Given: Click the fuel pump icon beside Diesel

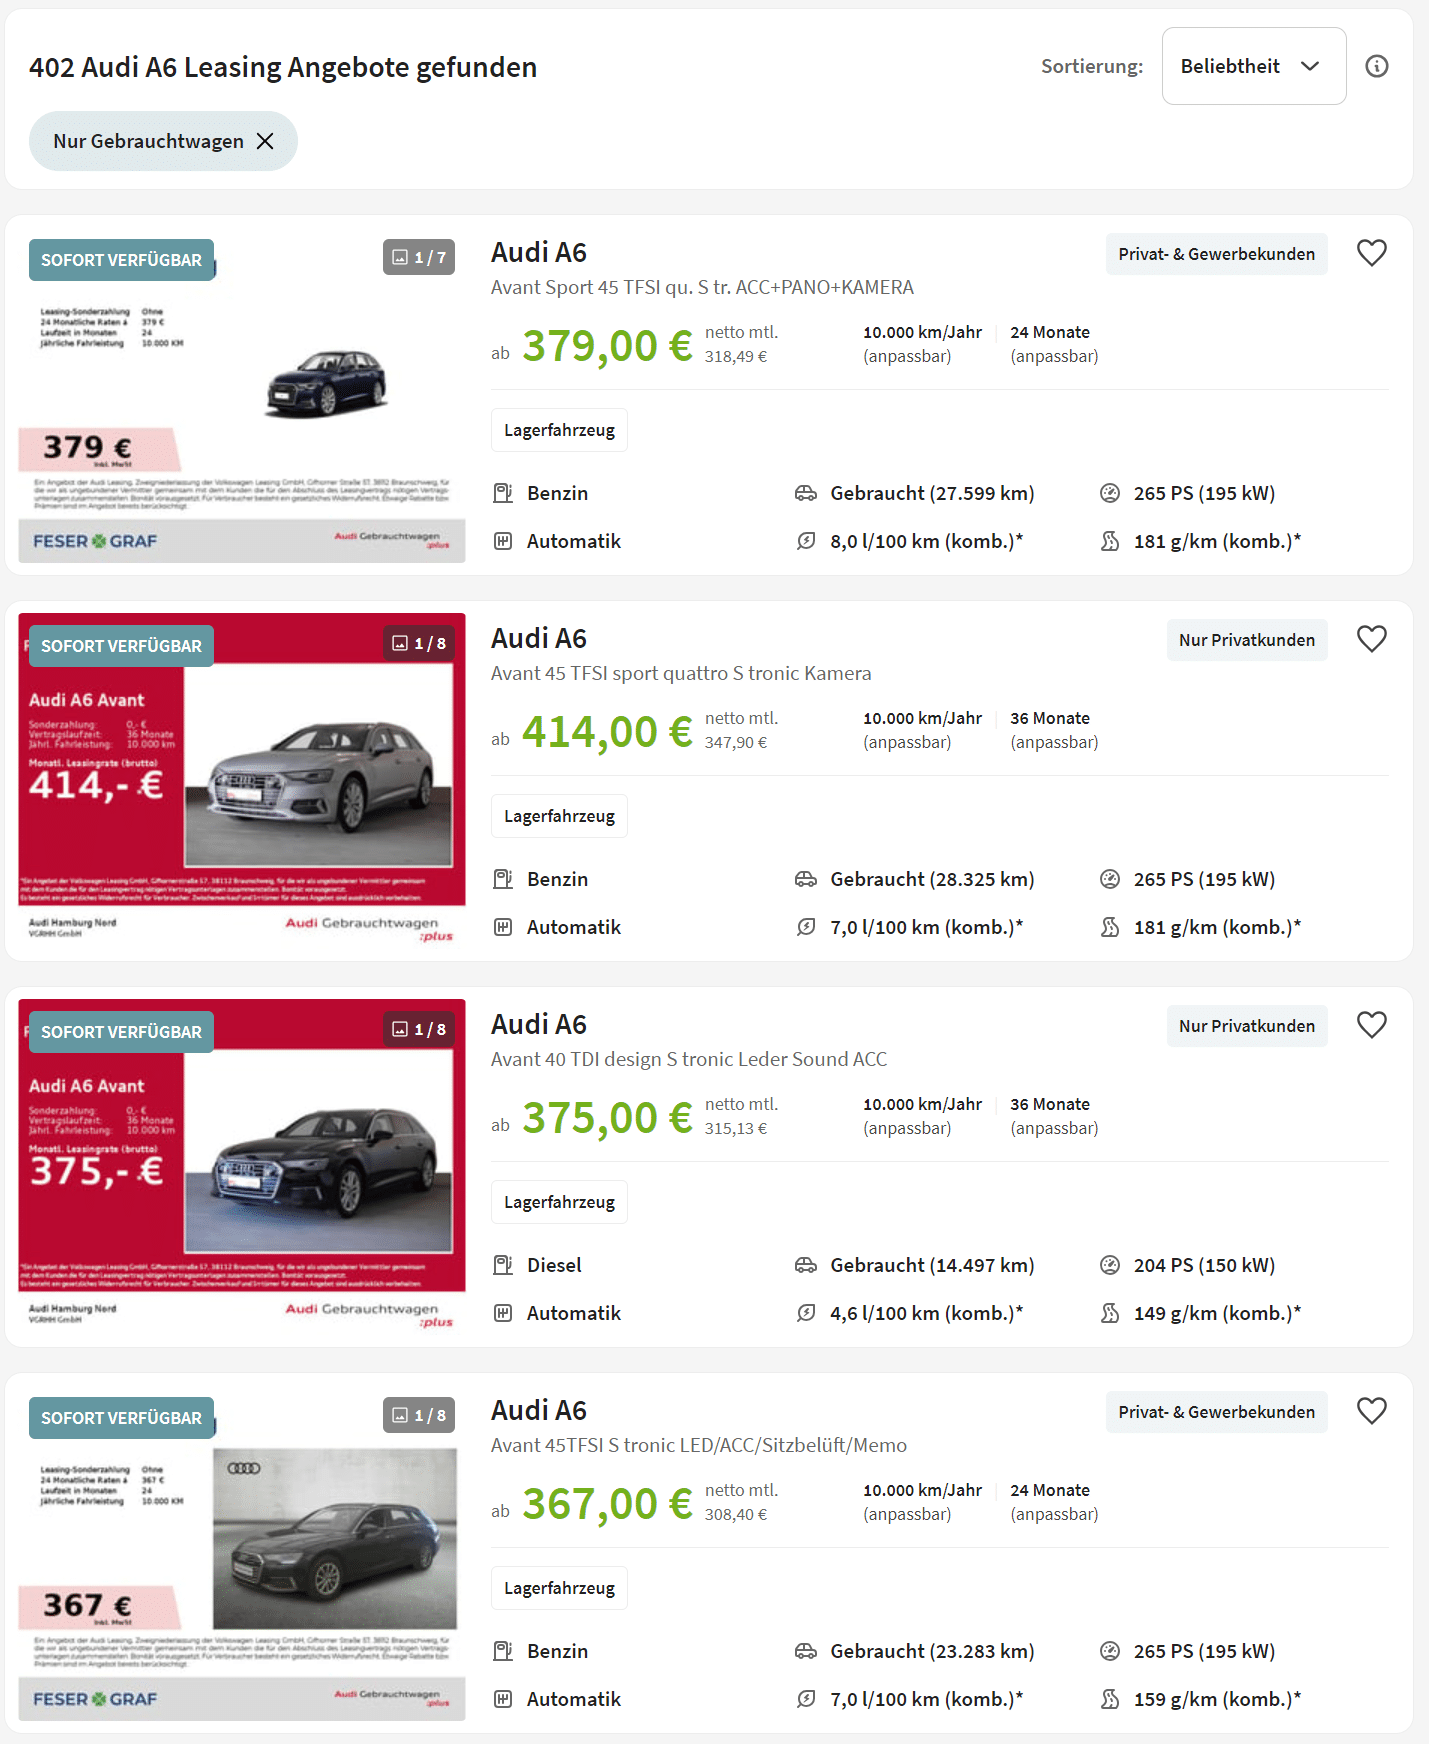Looking at the screenshot, I should tap(503, 1265).
